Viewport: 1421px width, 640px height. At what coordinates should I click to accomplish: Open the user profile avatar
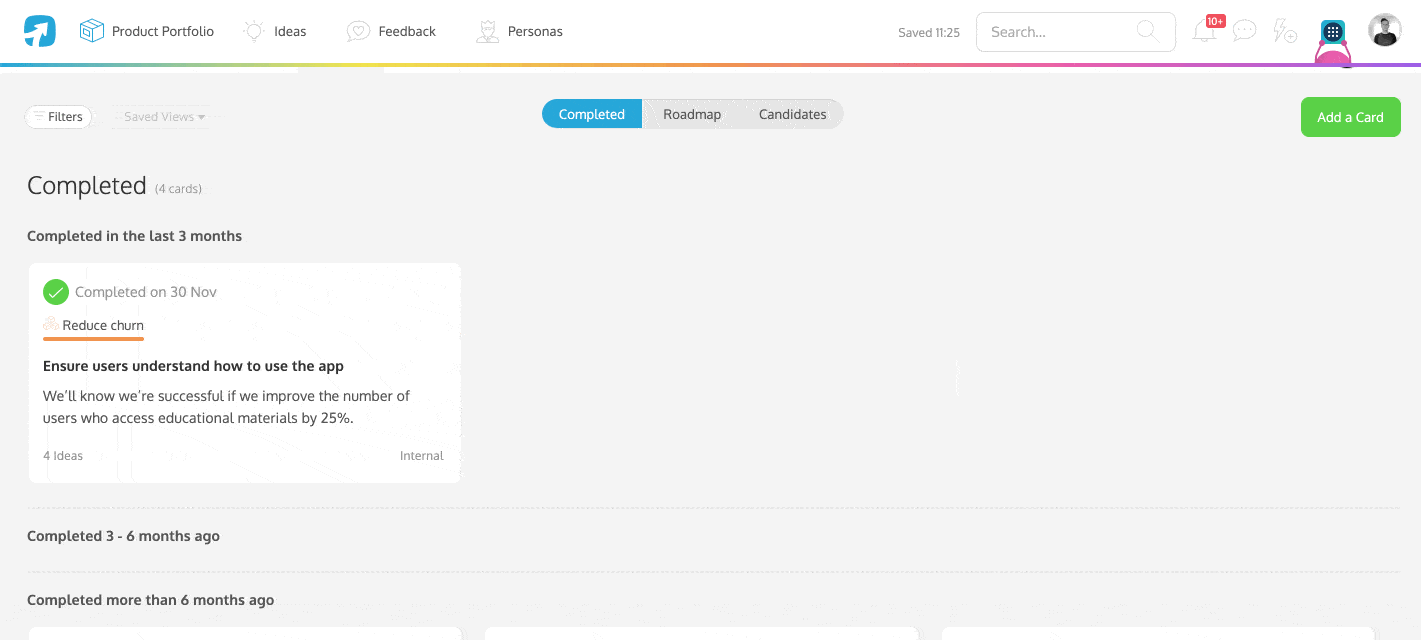(1384, 31)
